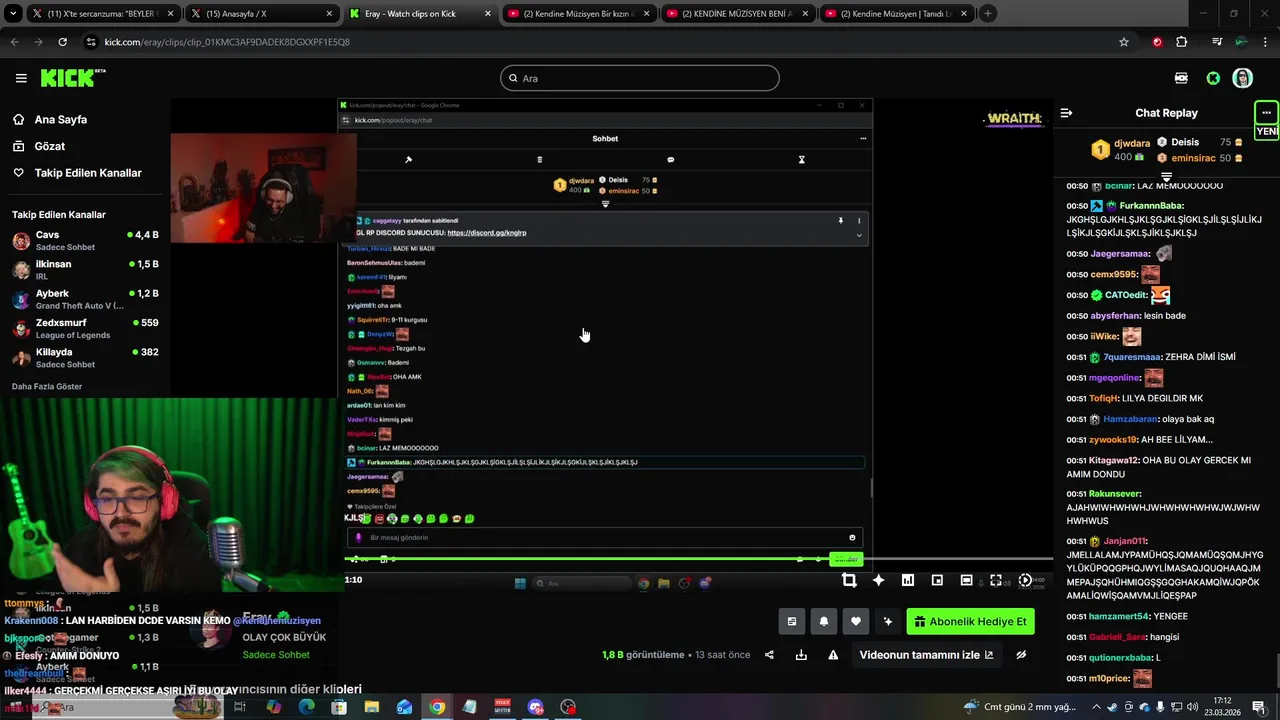Toggle channel notifications with the bell button
This screenshot has height=720, width=1280.
(x=824, y=621)
